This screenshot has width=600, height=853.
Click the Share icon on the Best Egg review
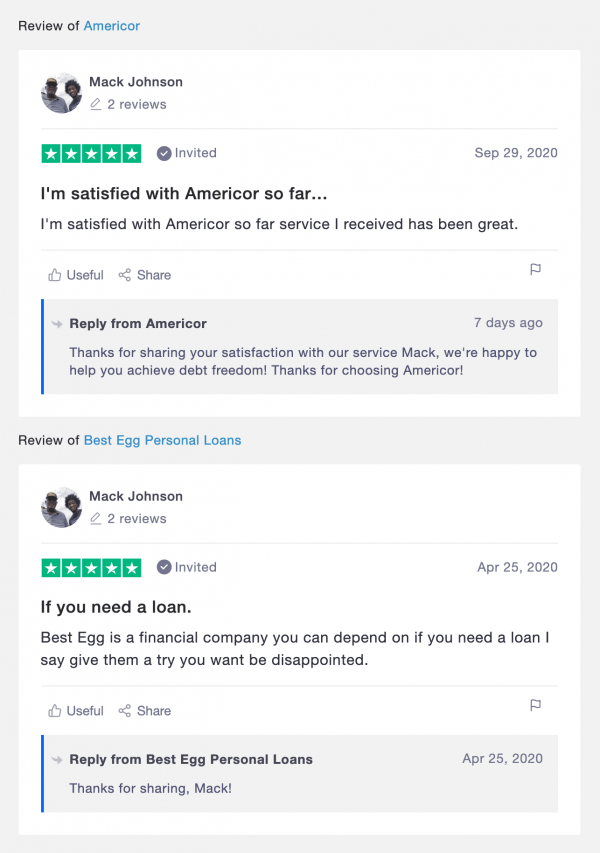tap(125, 710)
